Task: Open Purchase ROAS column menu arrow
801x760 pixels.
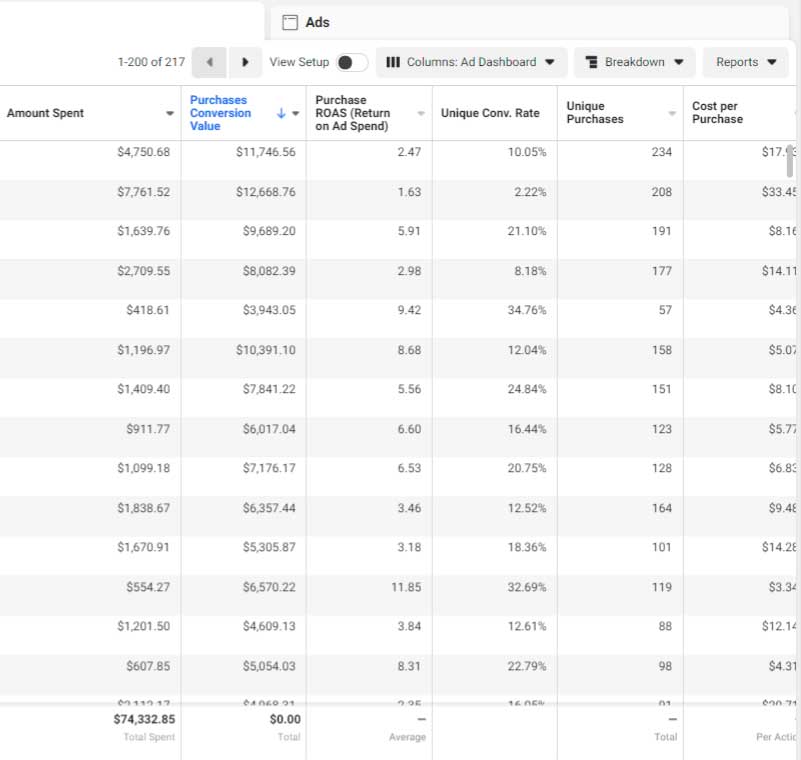Action: [x=421, y=113]
